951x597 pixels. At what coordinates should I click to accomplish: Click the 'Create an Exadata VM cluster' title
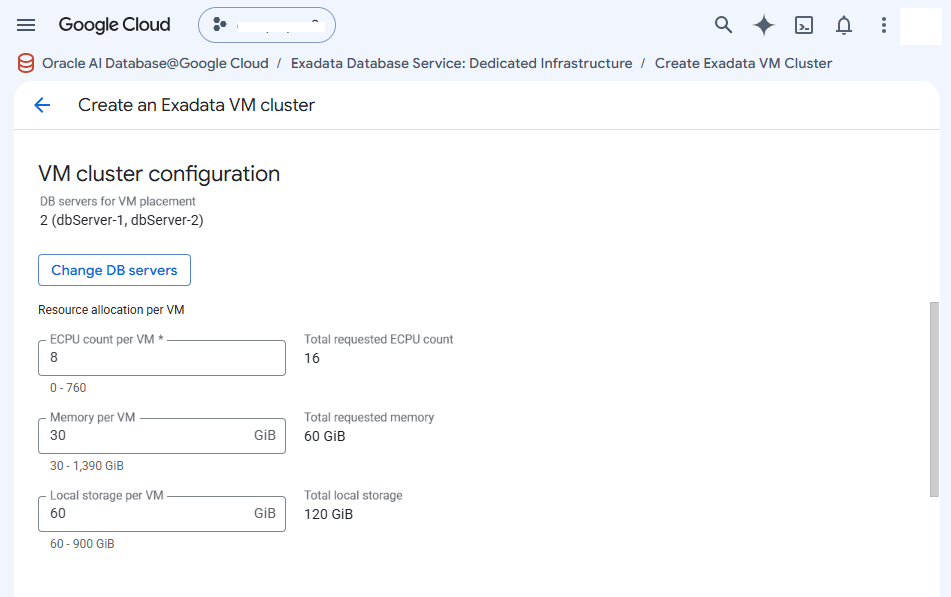tap(197, 105)
